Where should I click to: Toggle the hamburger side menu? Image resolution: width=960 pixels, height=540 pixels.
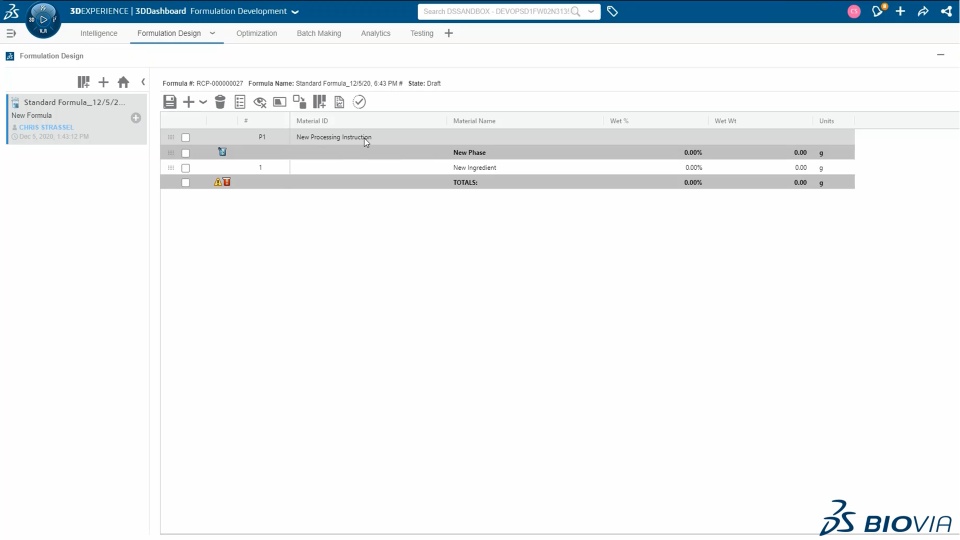pyautogui.click(x=10, y=33)
